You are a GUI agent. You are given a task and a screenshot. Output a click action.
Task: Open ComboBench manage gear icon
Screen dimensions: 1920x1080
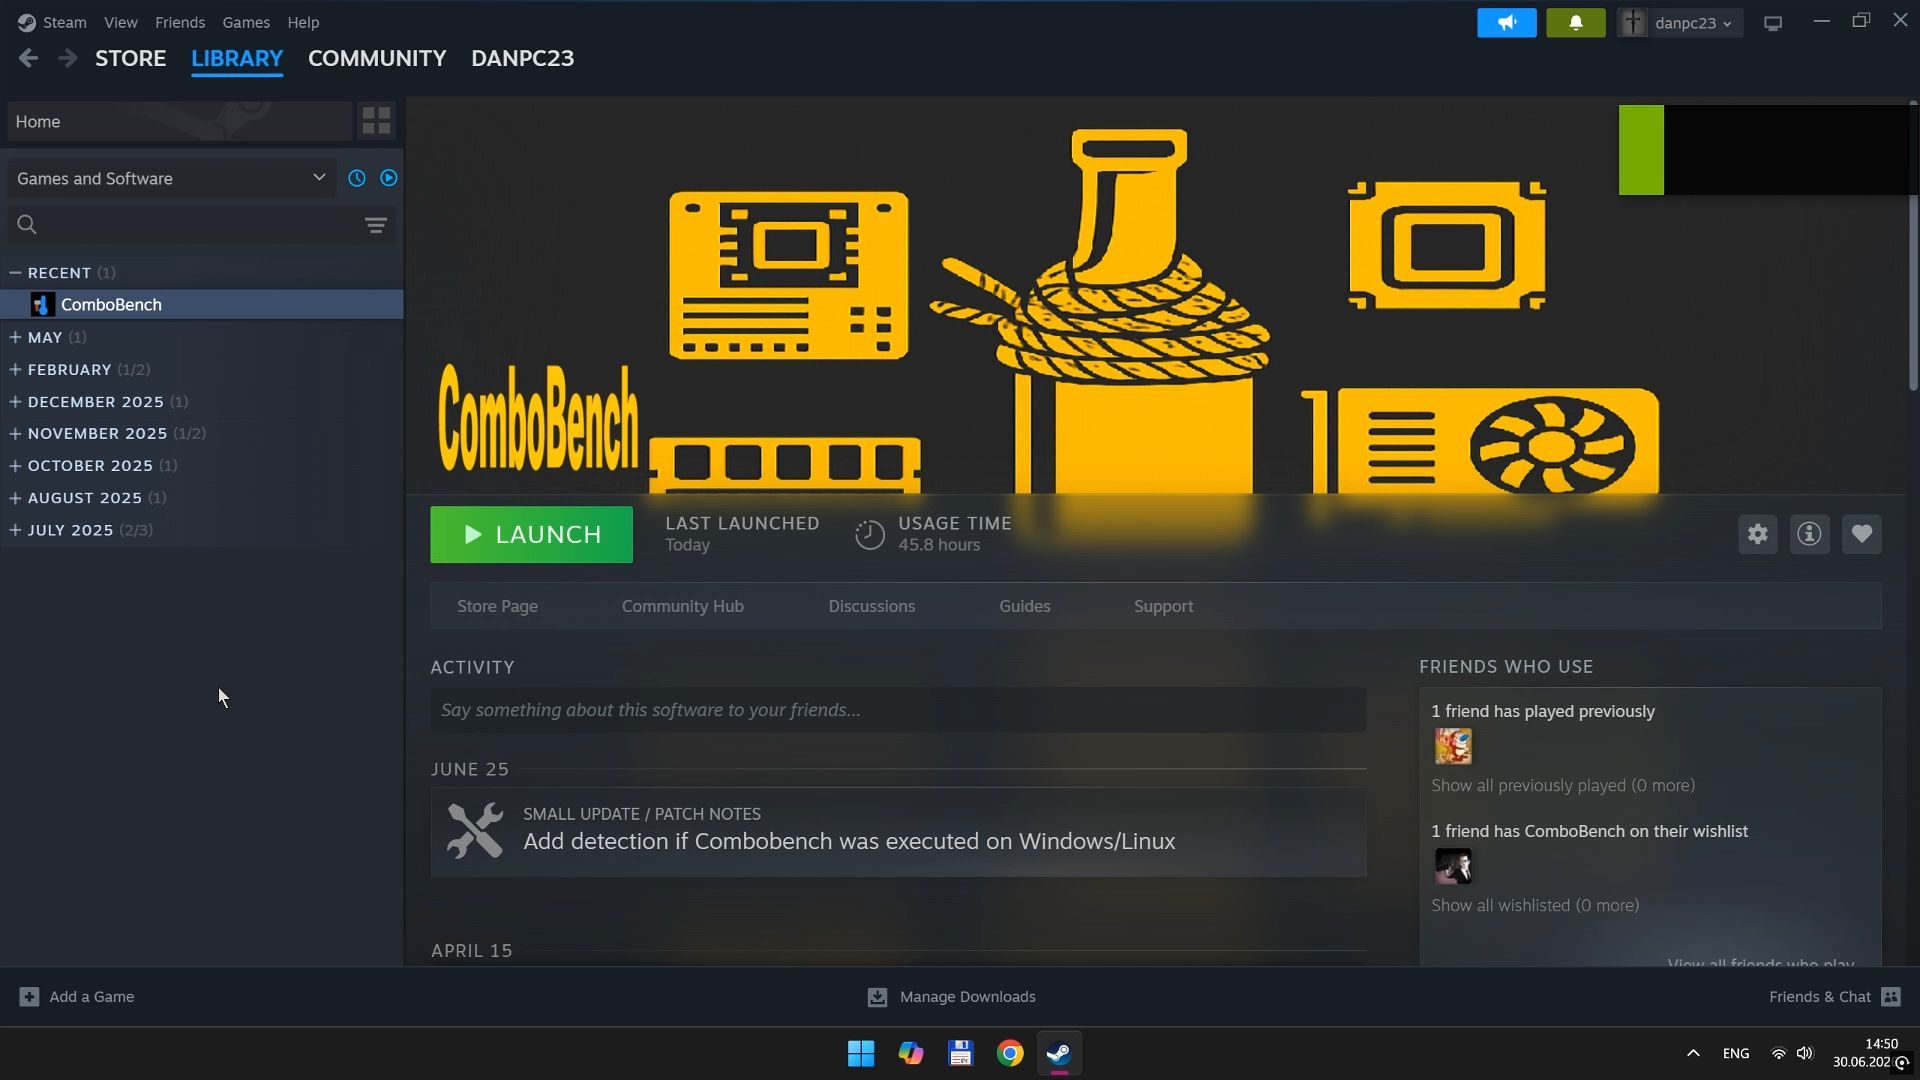pyautogui.click(x=1757, y=534)
